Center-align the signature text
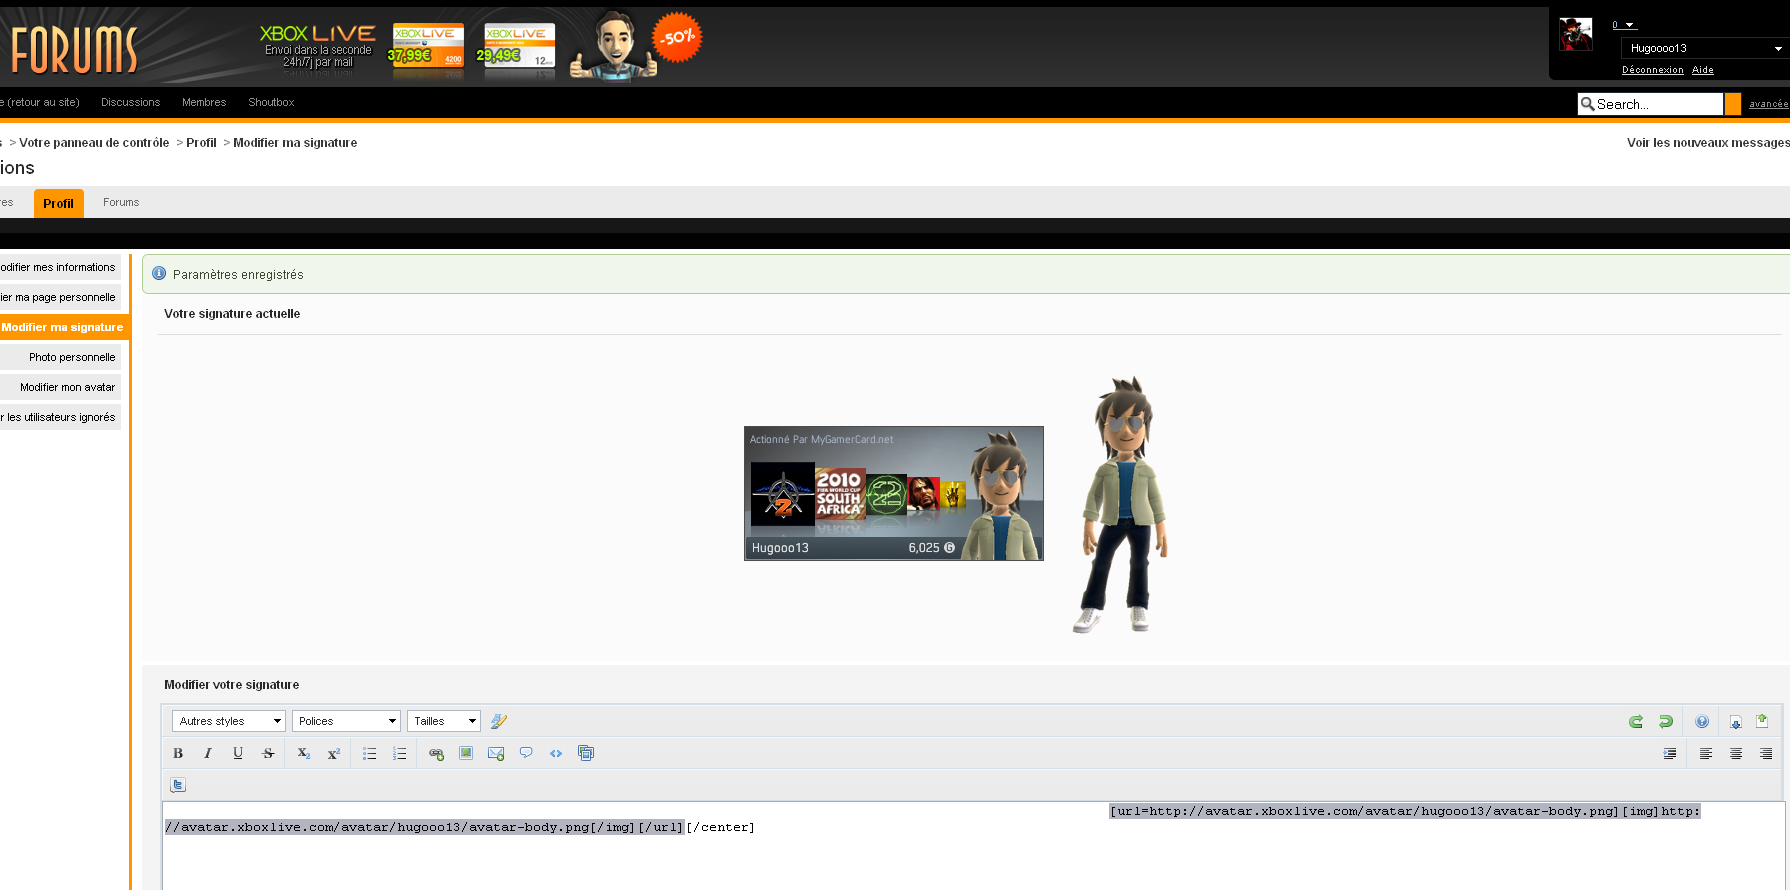The width and height of the screenshot is (1790, 890). click(1736, 754)
